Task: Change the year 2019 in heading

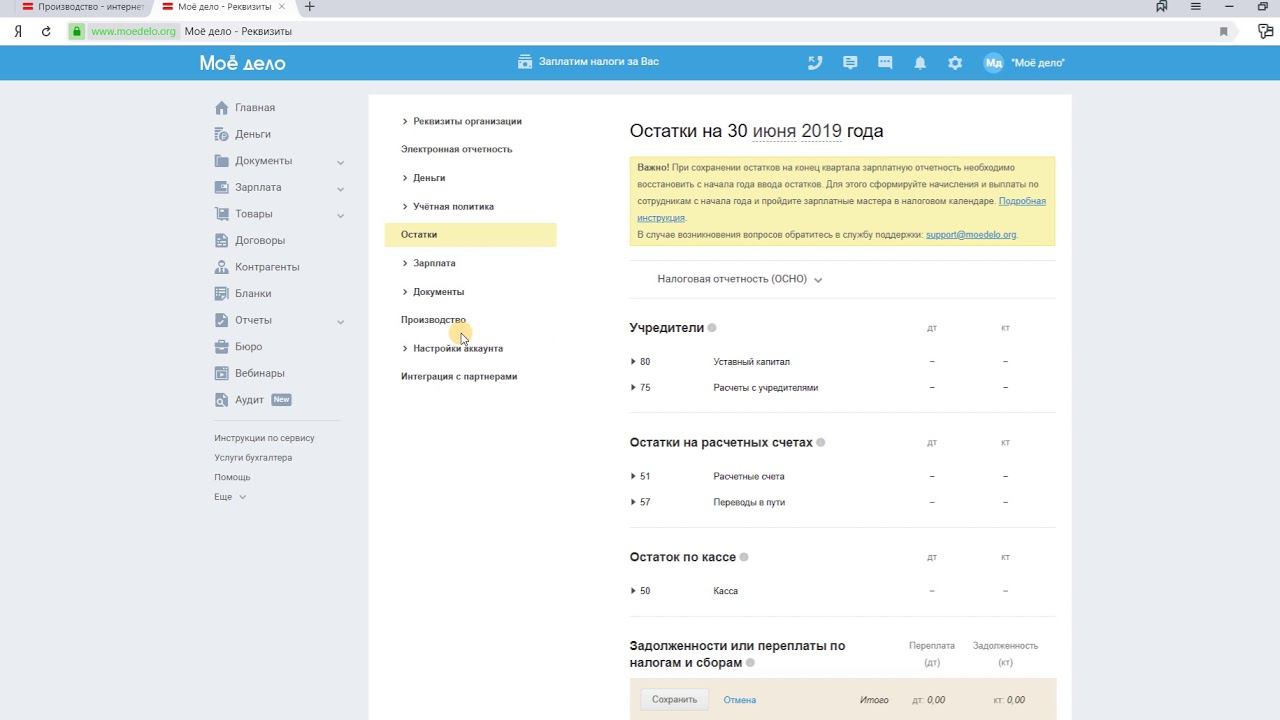Action: [821, 132]
